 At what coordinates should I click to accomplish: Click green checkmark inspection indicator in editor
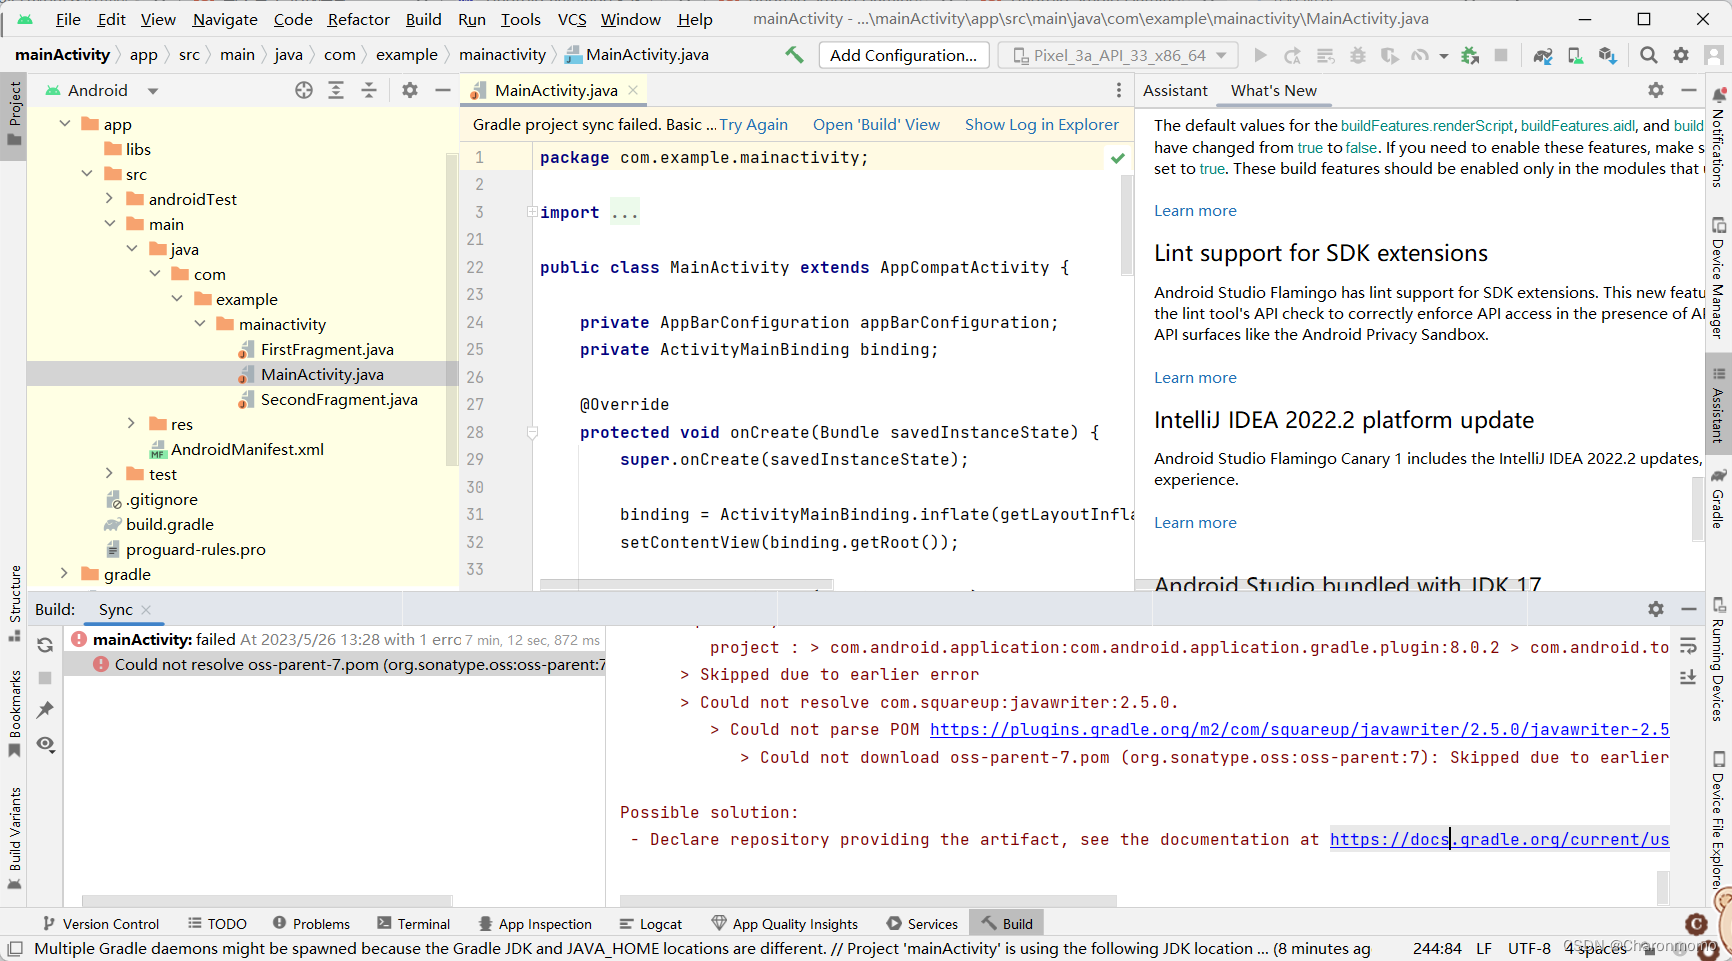coord(1118,158)
